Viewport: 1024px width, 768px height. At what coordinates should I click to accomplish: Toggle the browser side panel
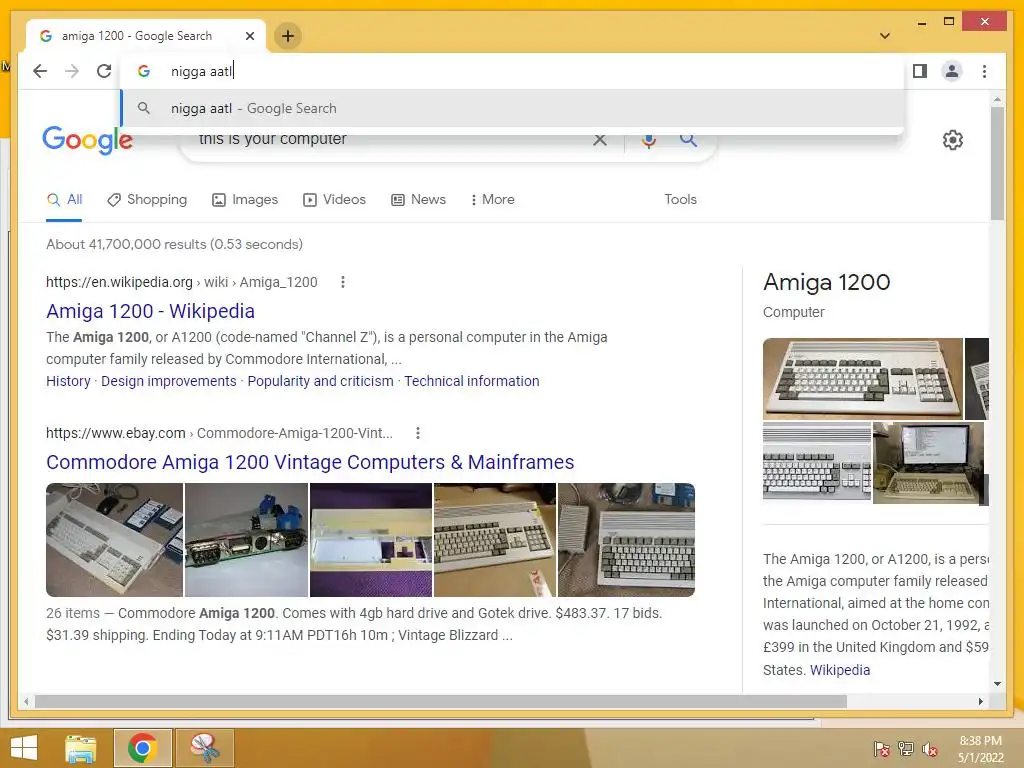pos(920,71)
